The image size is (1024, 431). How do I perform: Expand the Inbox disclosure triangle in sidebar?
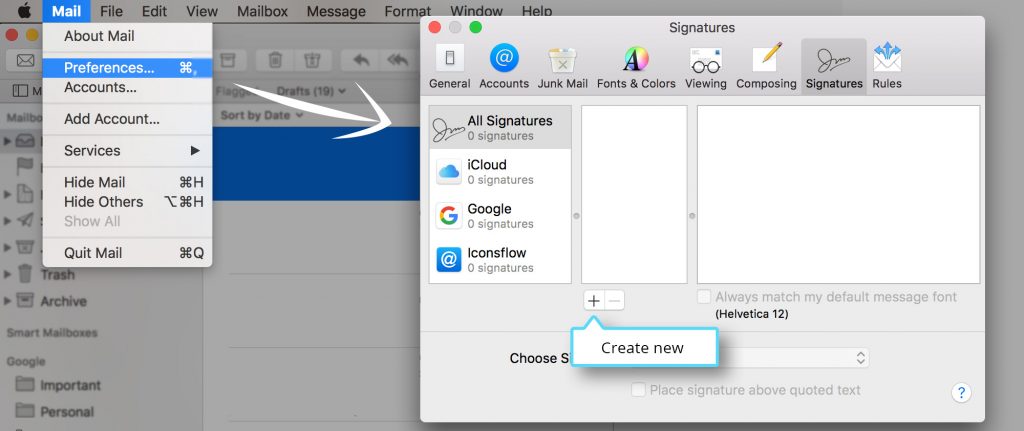(7, 140)
